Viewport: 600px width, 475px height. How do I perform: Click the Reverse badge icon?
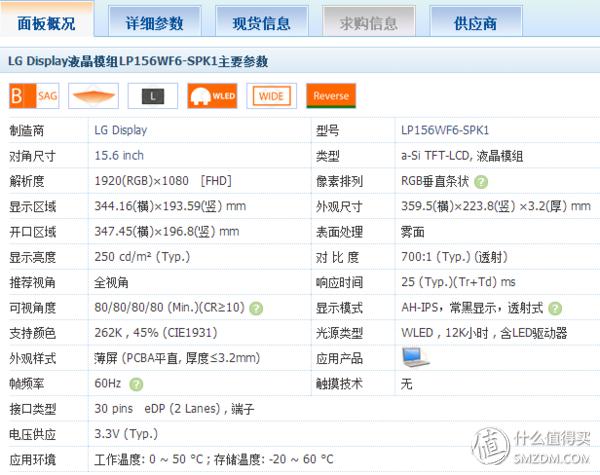click(331, 96)
